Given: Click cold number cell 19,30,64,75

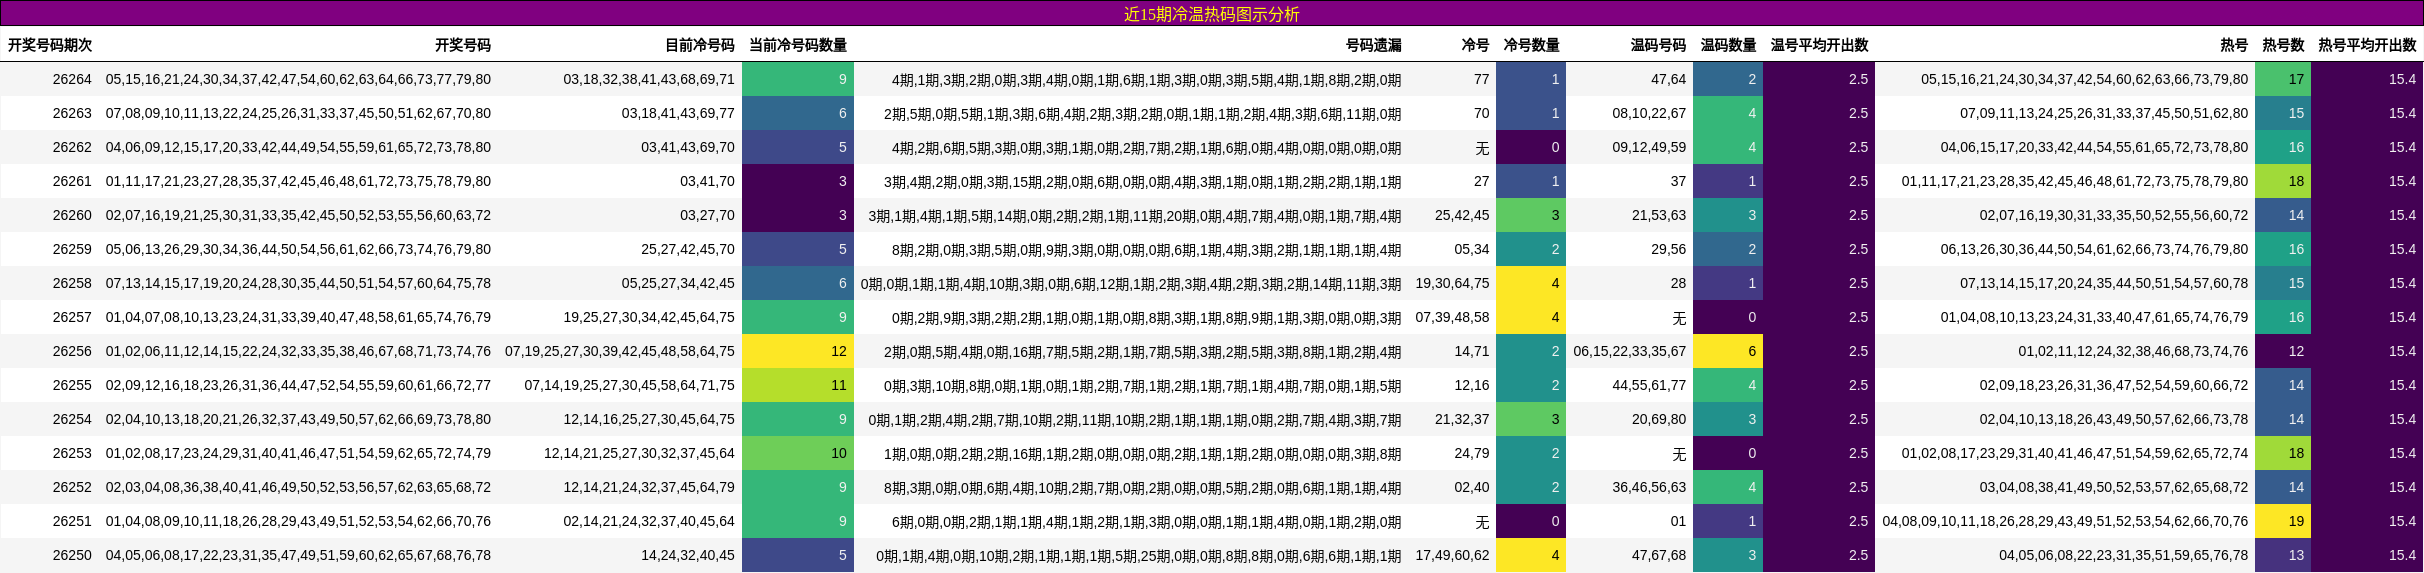Looking at the screenshot, I should click(x=1452, y=283).
